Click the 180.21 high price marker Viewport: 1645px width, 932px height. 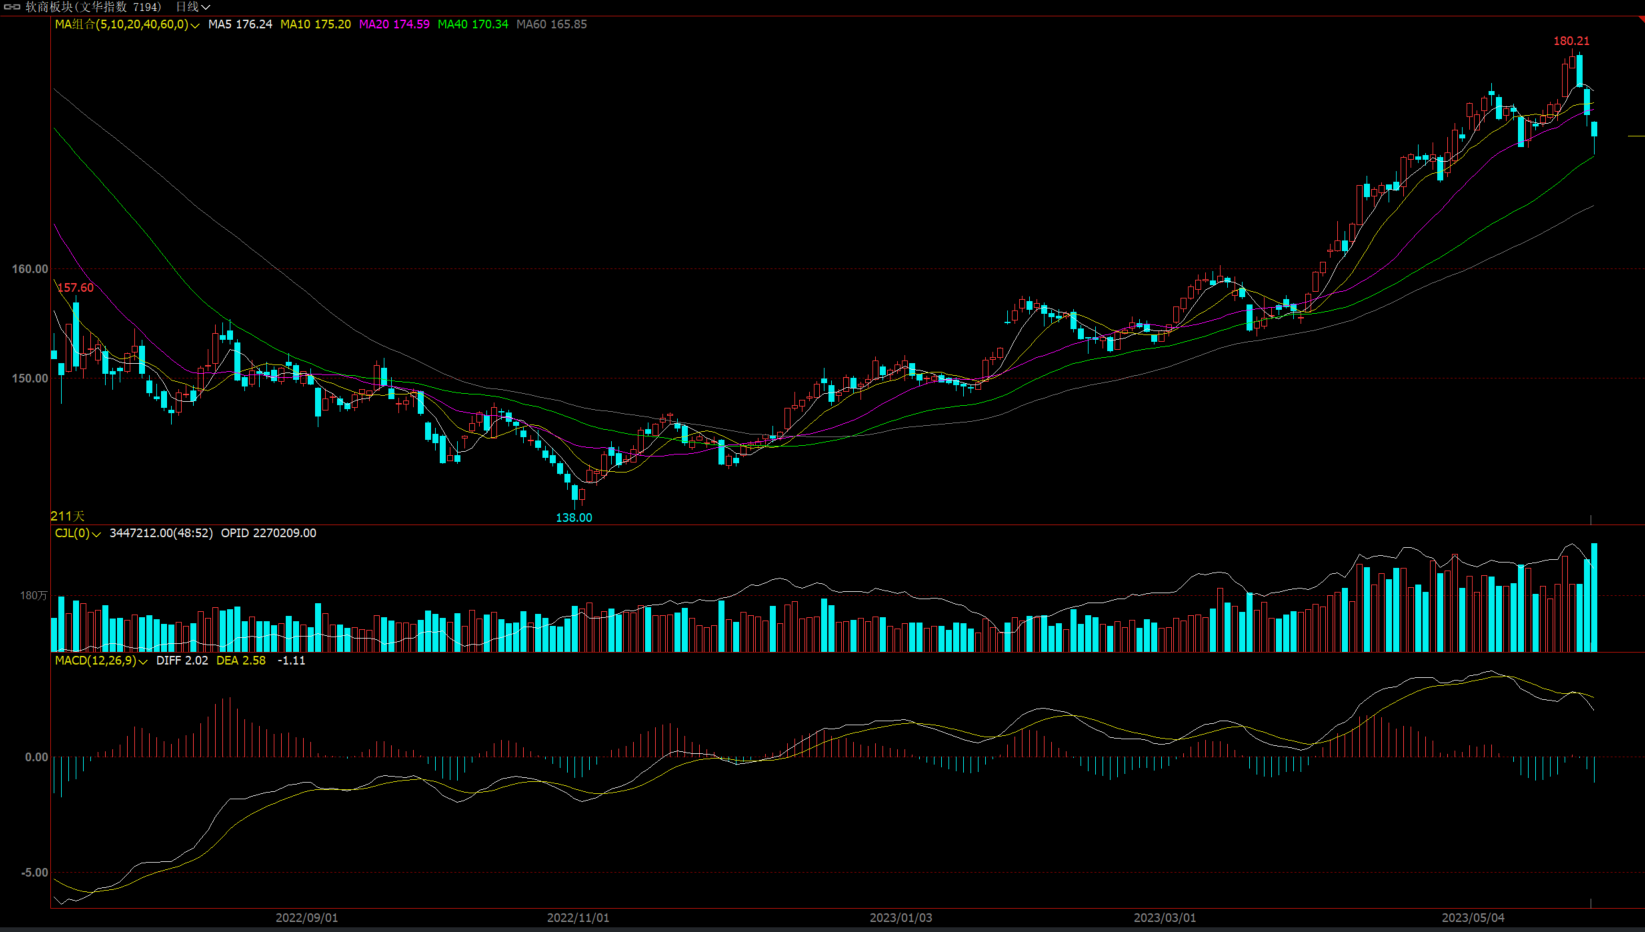[1571, 41]
